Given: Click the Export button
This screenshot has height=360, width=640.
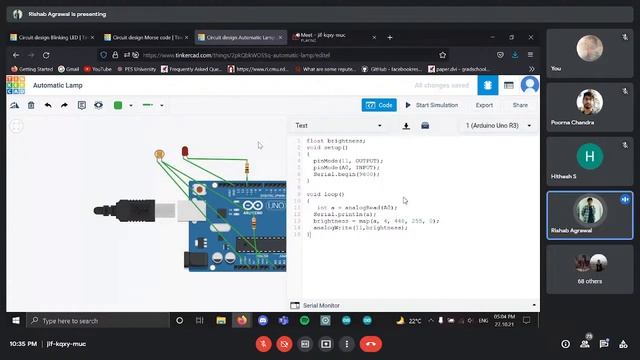Looking at the screenshot, I should coord(484,105).
